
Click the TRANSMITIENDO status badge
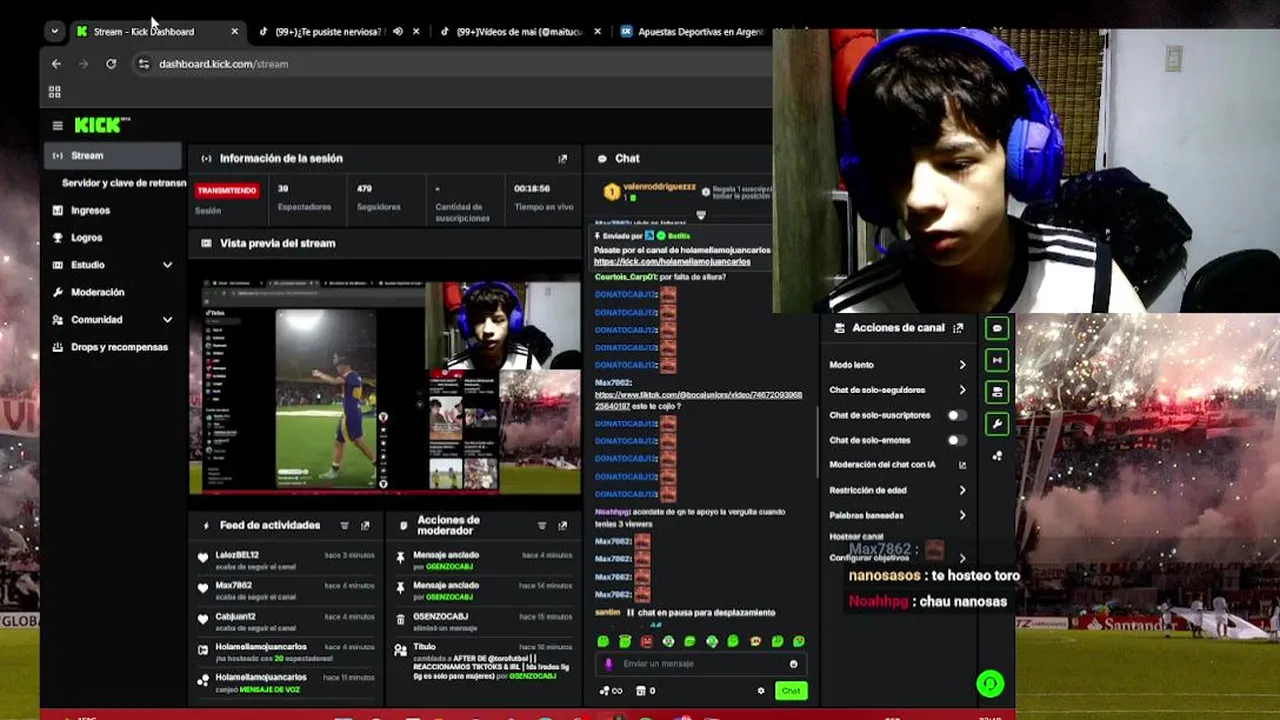coord(227,190)
